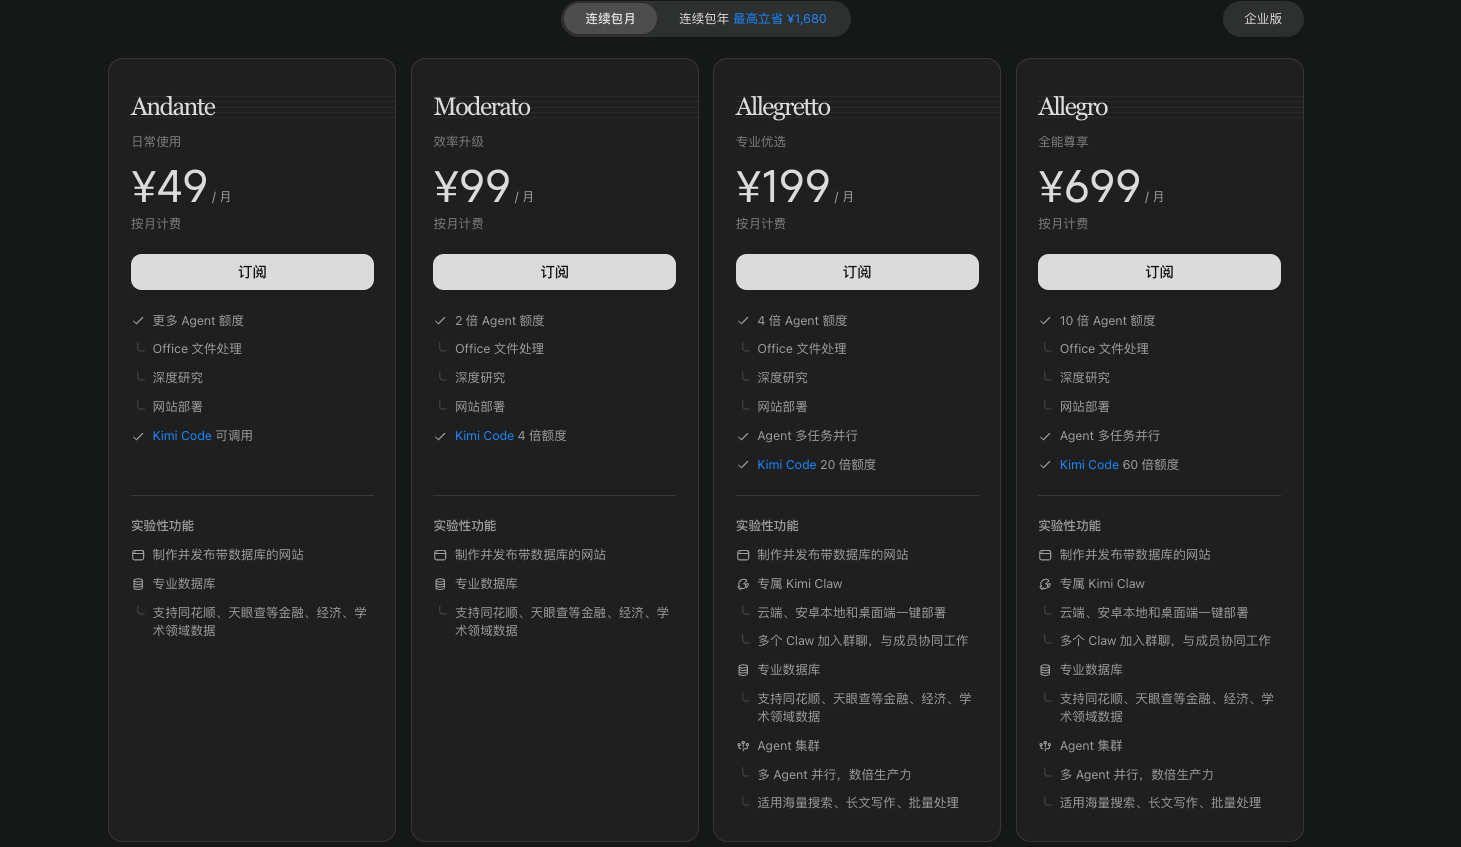Click the database icon in Allegro card
This screenshot has height=847, width=1461.
(x=1045, y=670)
